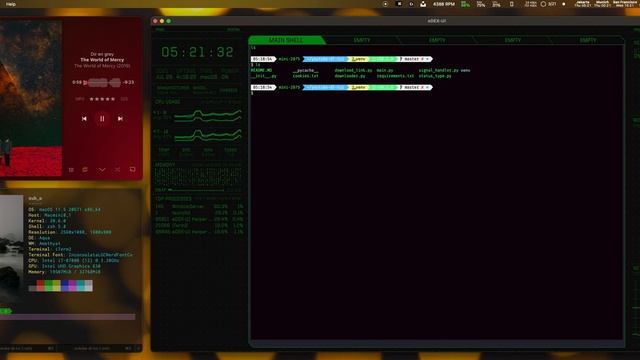Toggle shuffle in the music player
Screen dimensions: 640x360
pyautogui.click(x=117, y=169)
